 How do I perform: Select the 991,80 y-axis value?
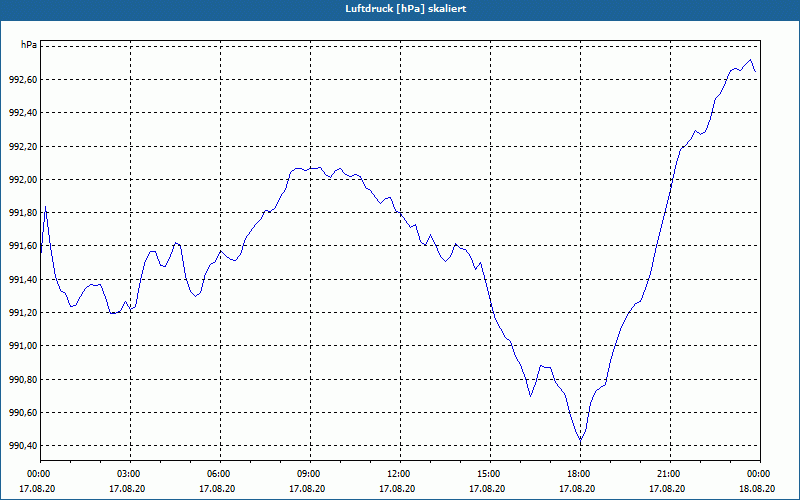point(22,213)
